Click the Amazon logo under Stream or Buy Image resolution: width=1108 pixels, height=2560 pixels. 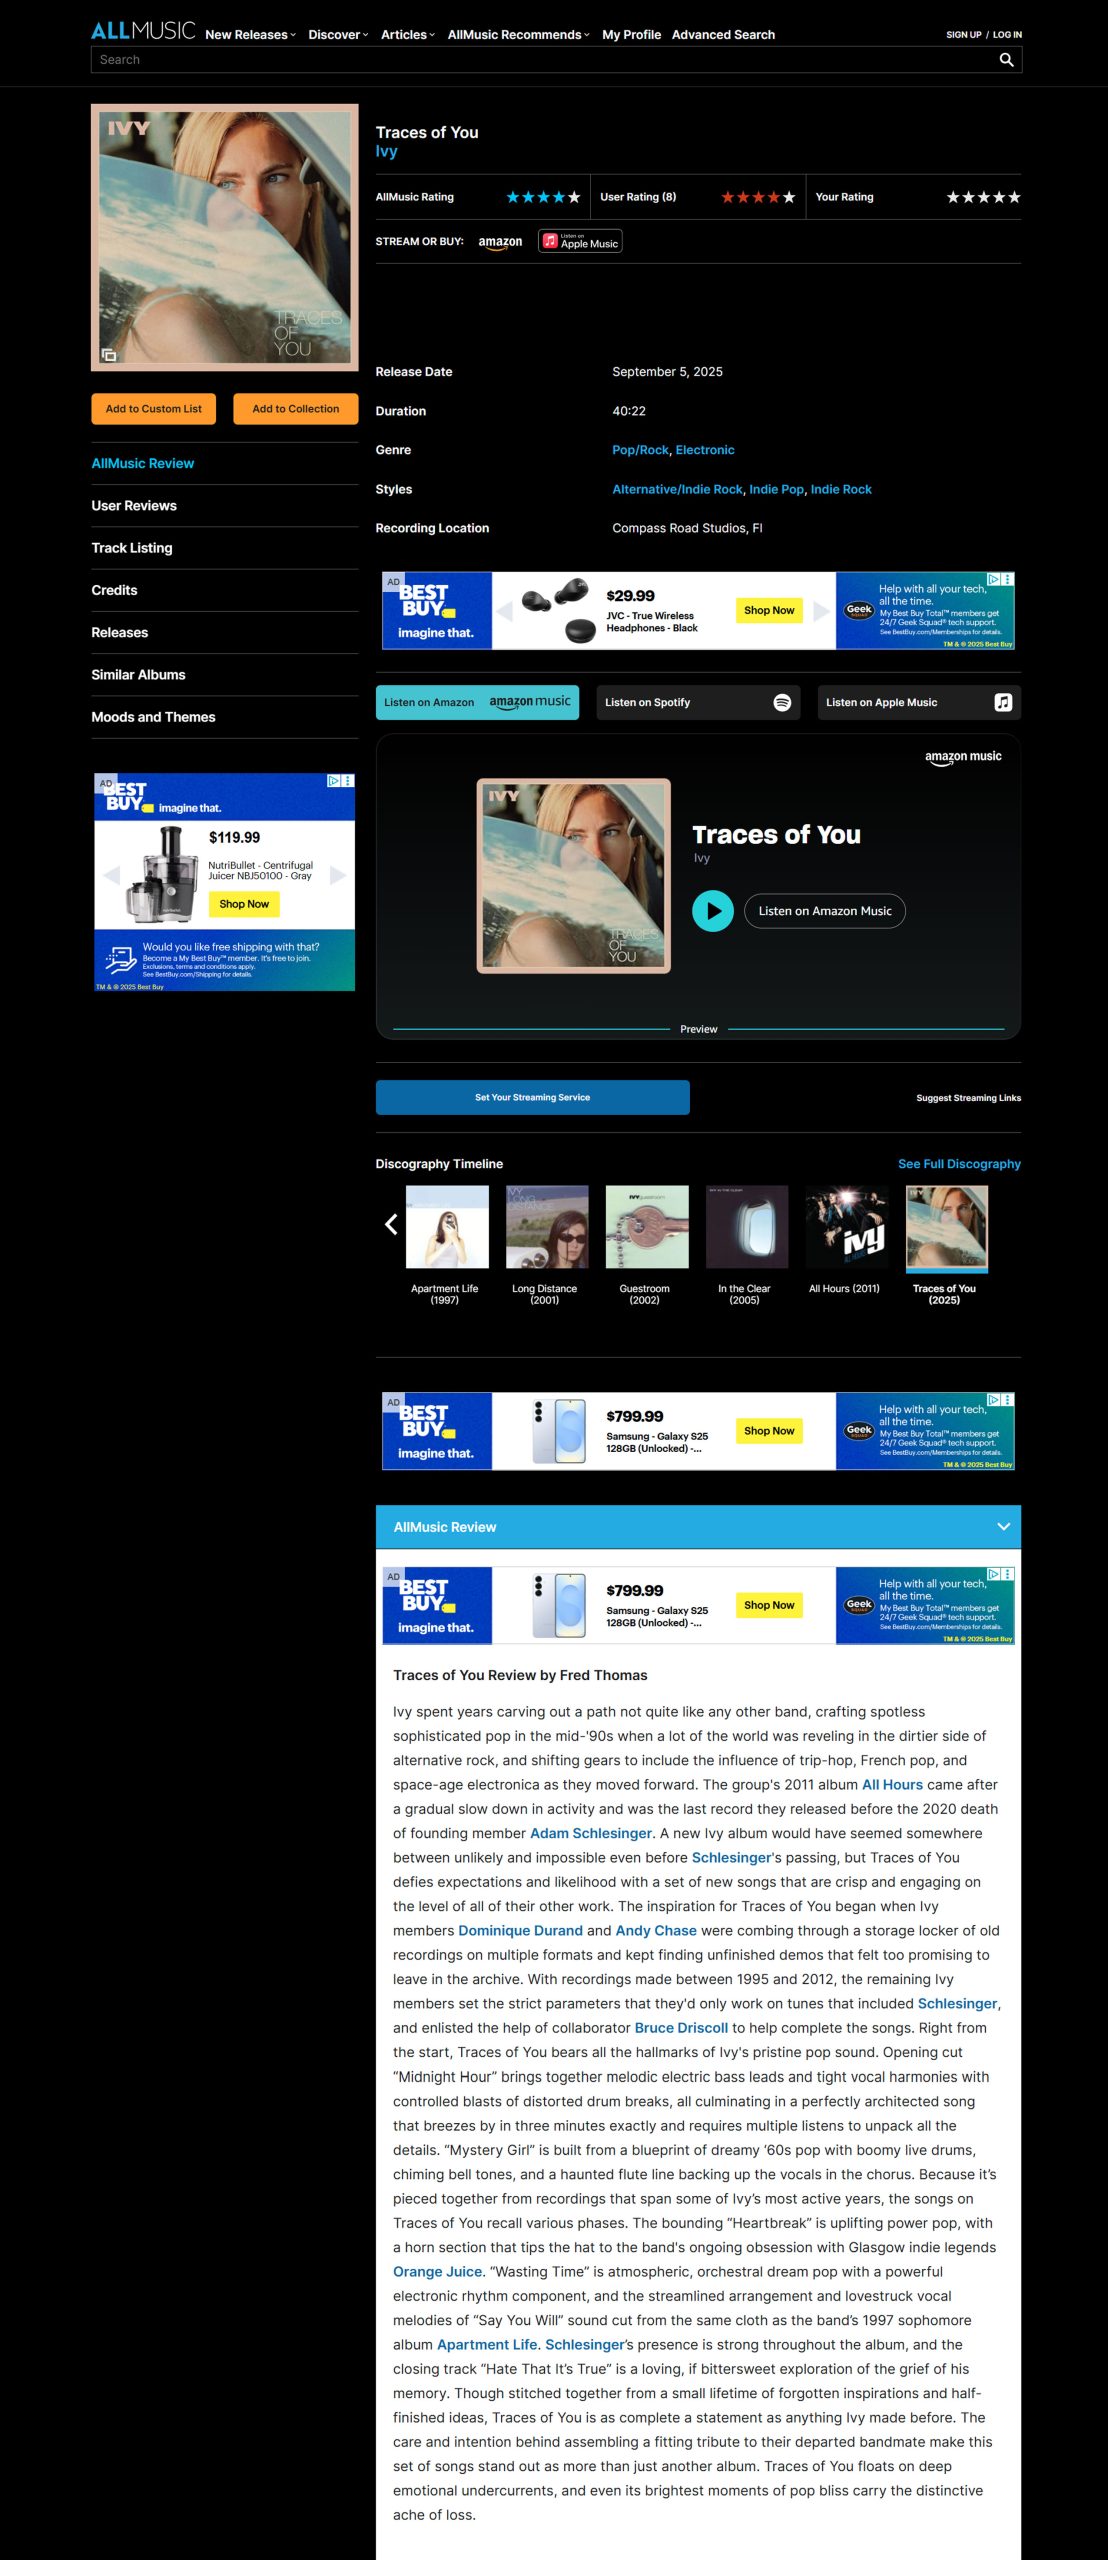coord(500,242)
